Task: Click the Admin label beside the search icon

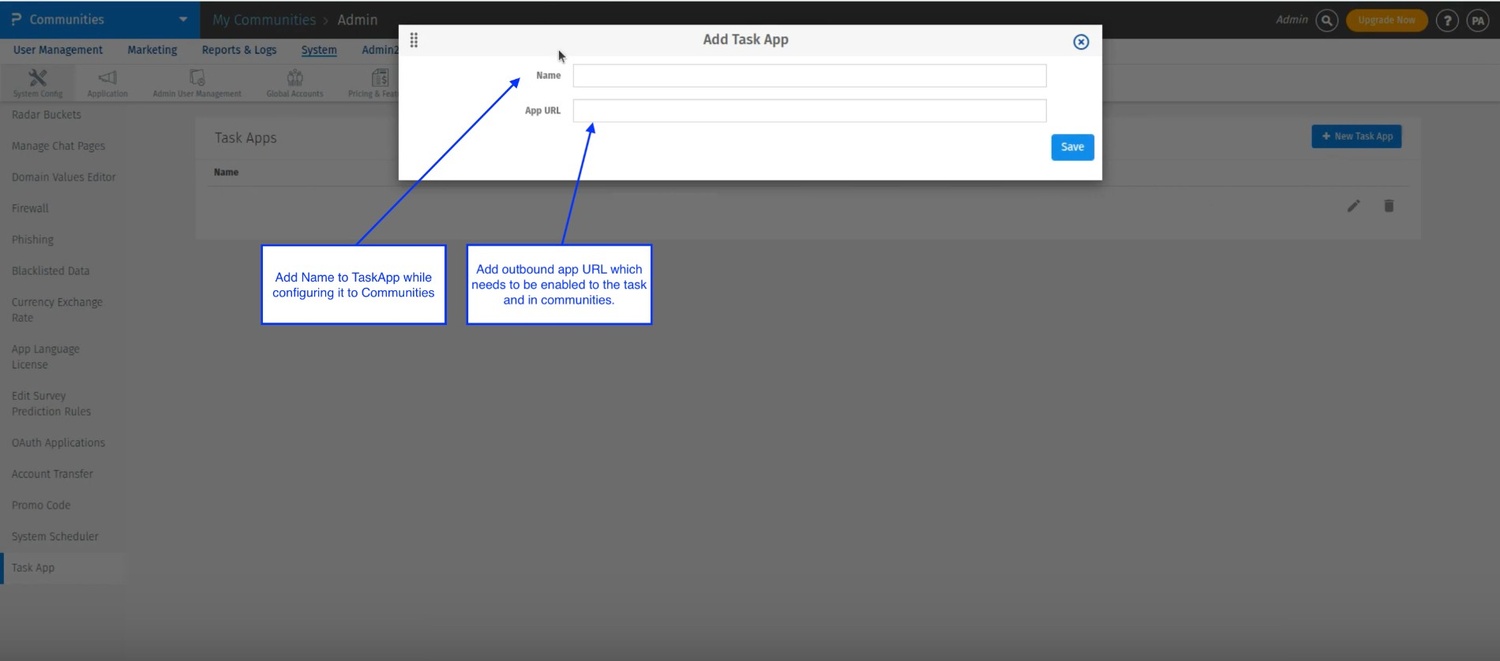Action: (1292, 20)
